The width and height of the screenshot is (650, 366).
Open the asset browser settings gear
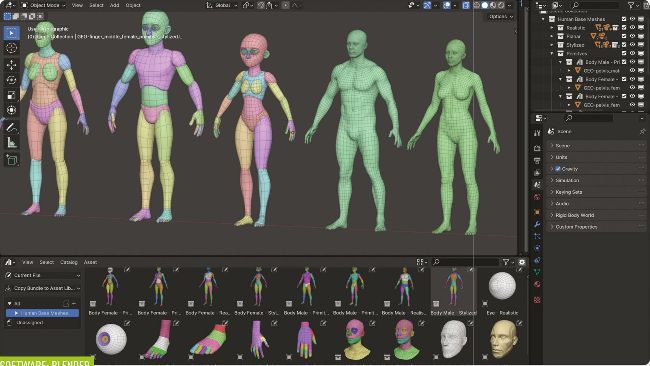click(x=522, y=262)
